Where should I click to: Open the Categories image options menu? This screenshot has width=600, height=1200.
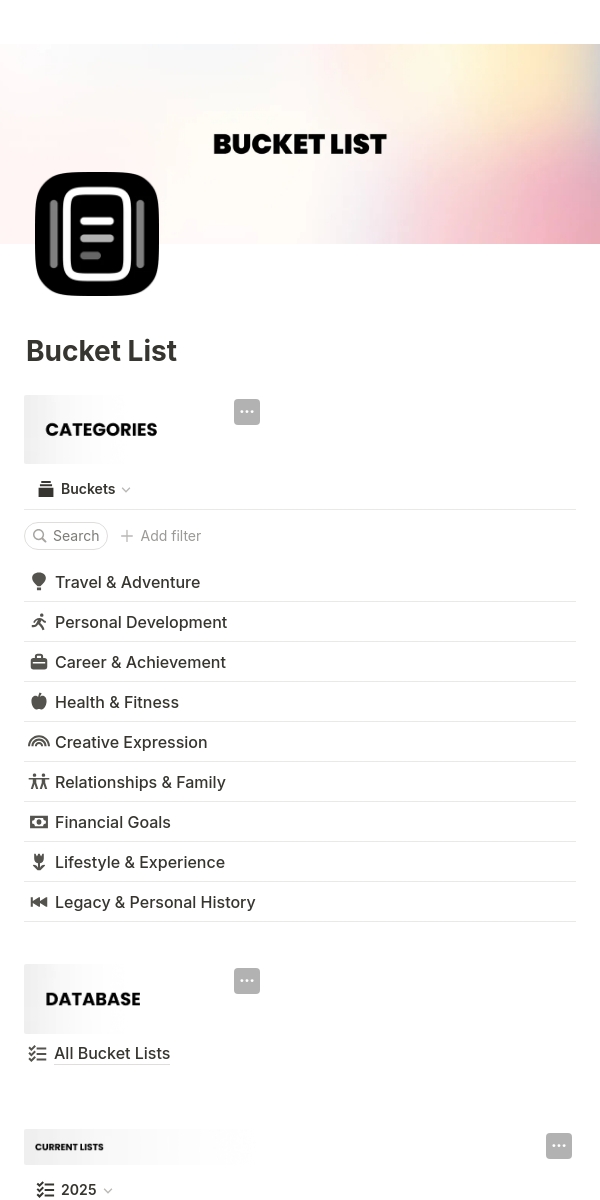[247, 412]
